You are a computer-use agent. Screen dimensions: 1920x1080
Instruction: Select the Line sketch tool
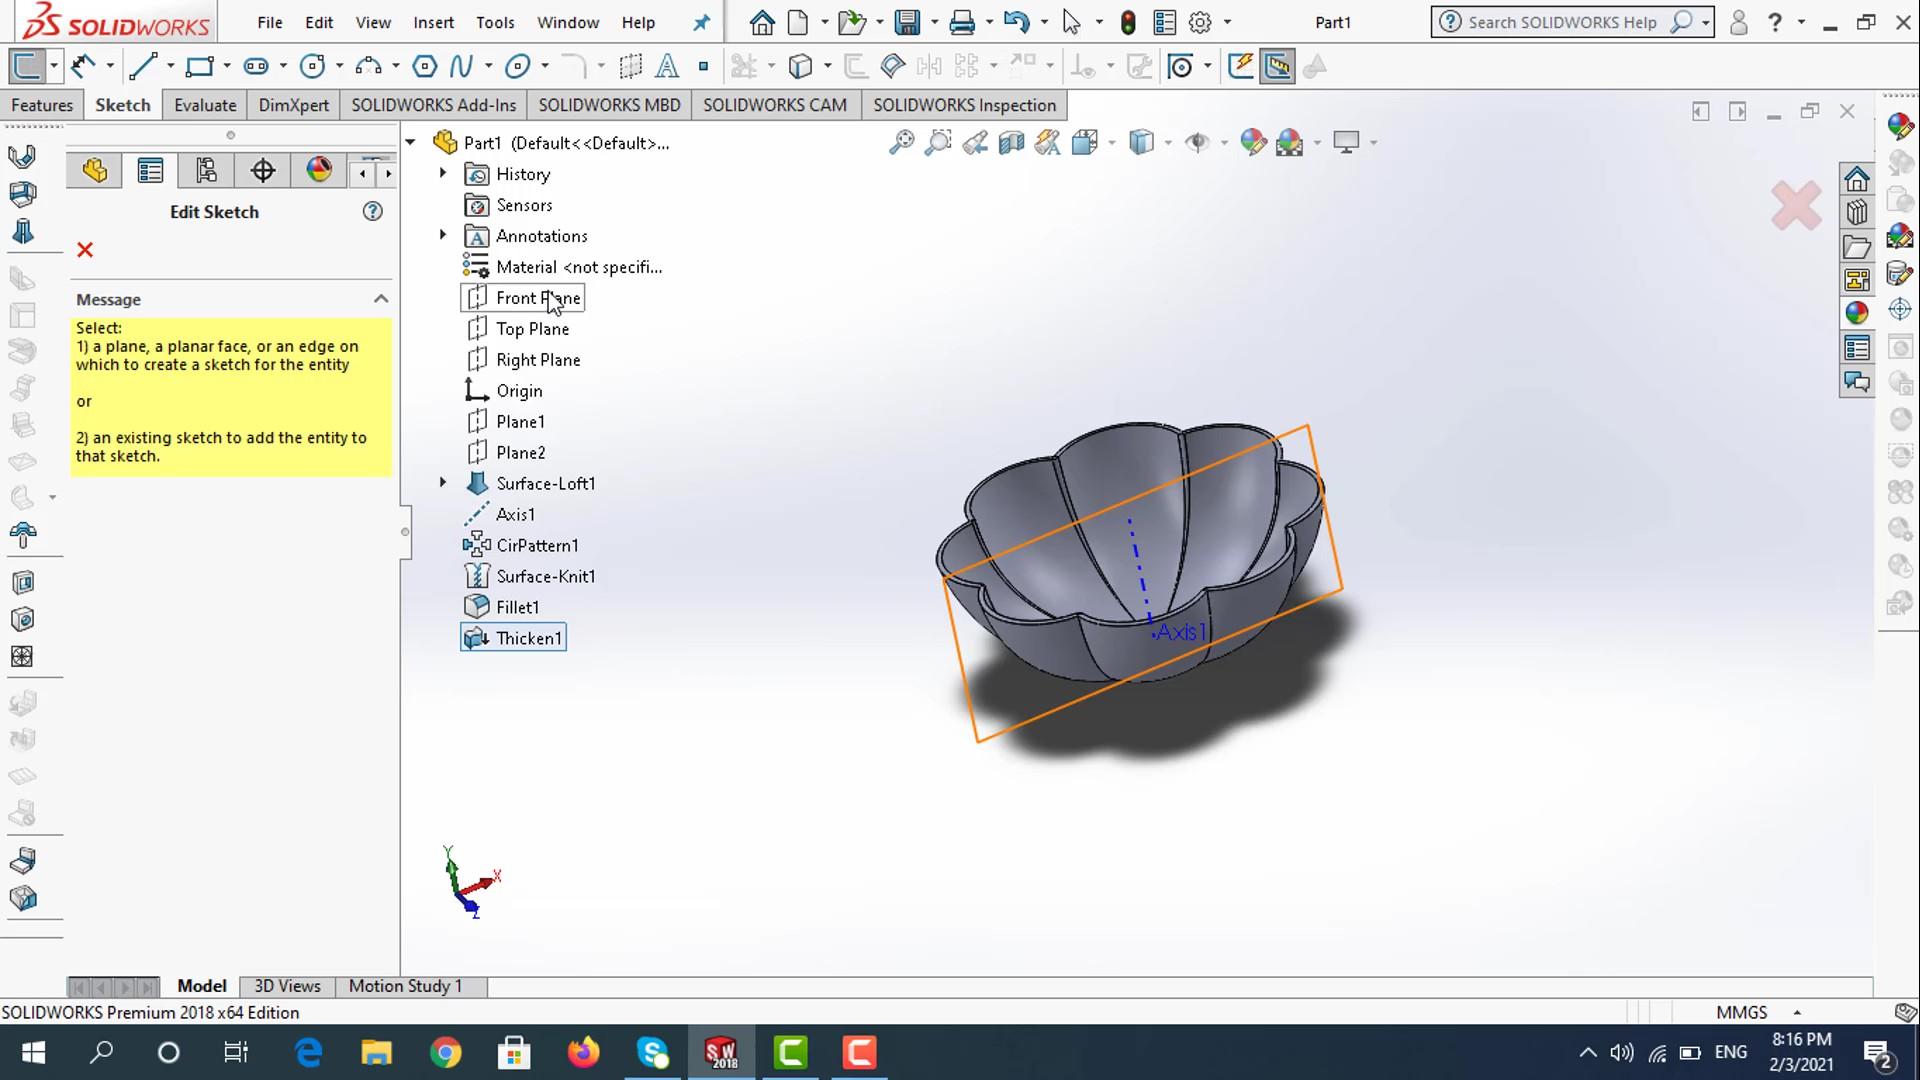point(142,67)
